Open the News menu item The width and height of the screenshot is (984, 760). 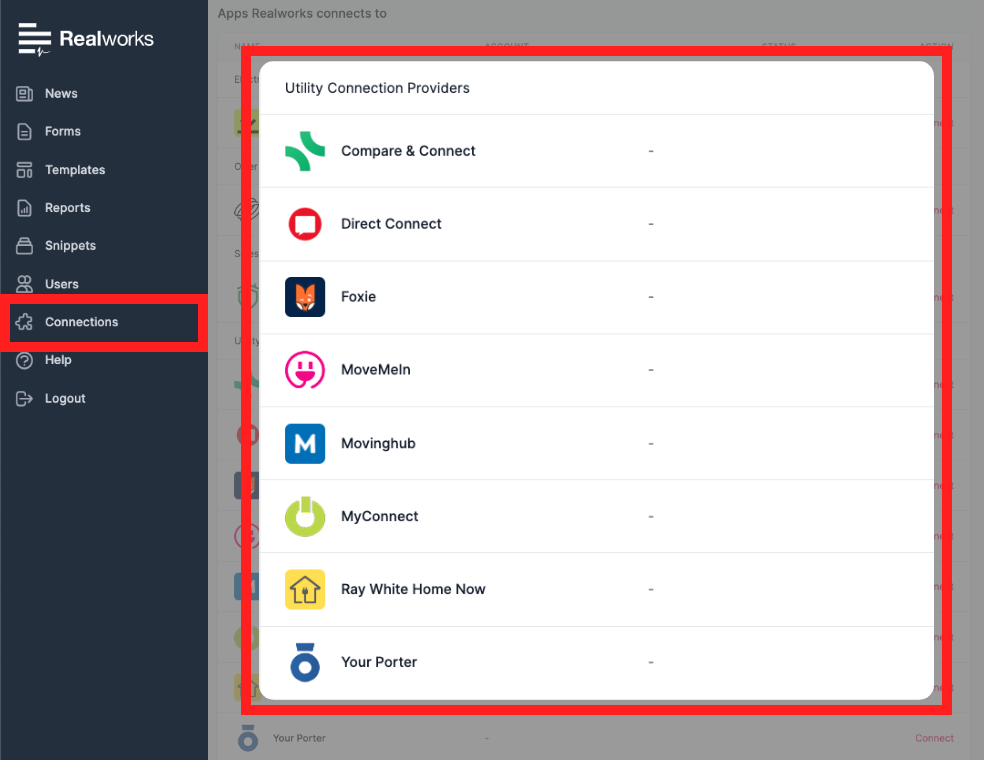pyautogui.click(x=62, y=94)
